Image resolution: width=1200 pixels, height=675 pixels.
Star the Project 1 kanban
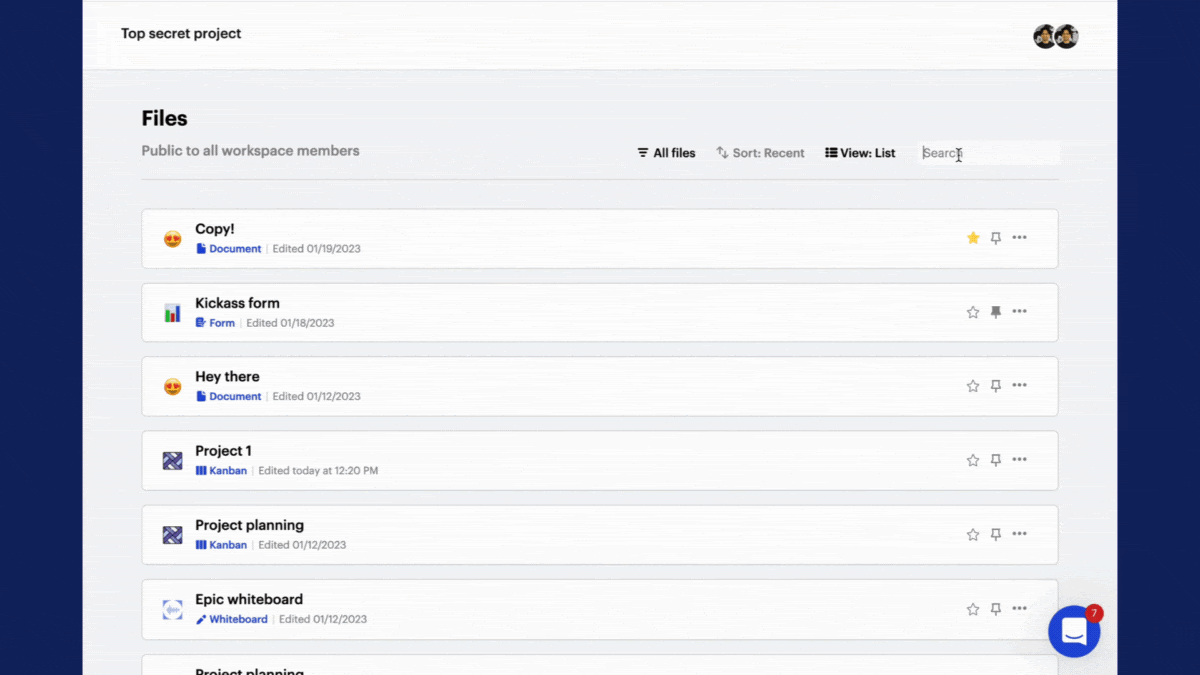pyautogui.click(x=973, y=460)
